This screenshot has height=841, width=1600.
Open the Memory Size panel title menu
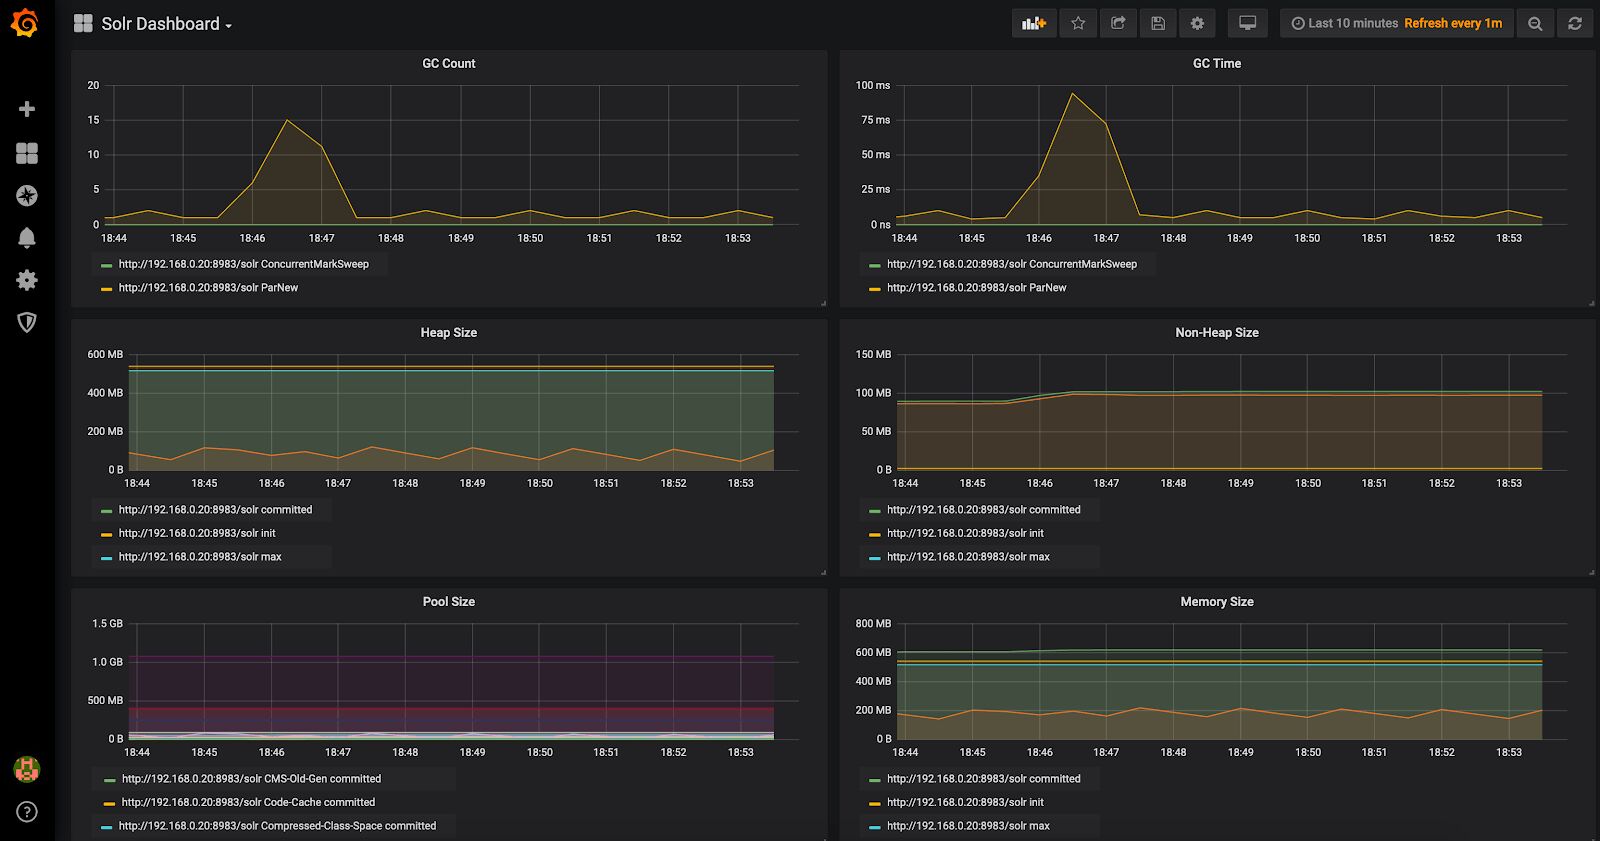click(x=1217, y=601)
